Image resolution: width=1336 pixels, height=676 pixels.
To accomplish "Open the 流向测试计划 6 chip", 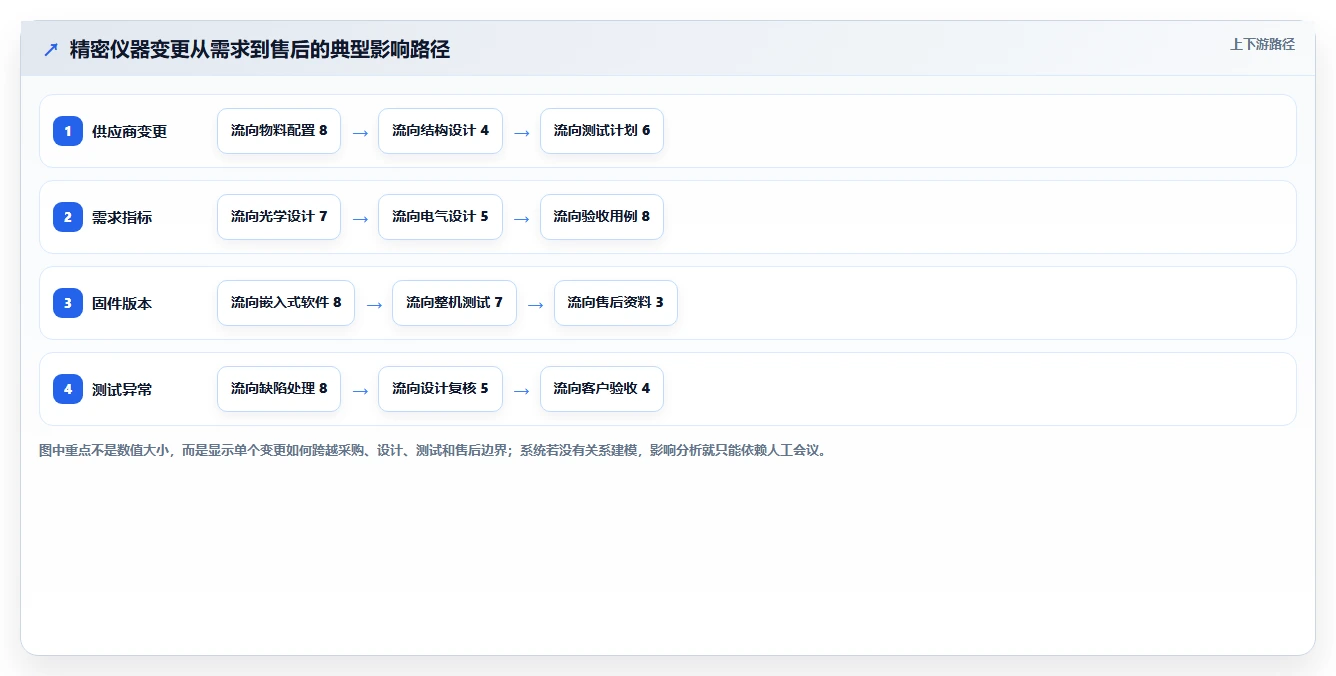I will (602, 131).
